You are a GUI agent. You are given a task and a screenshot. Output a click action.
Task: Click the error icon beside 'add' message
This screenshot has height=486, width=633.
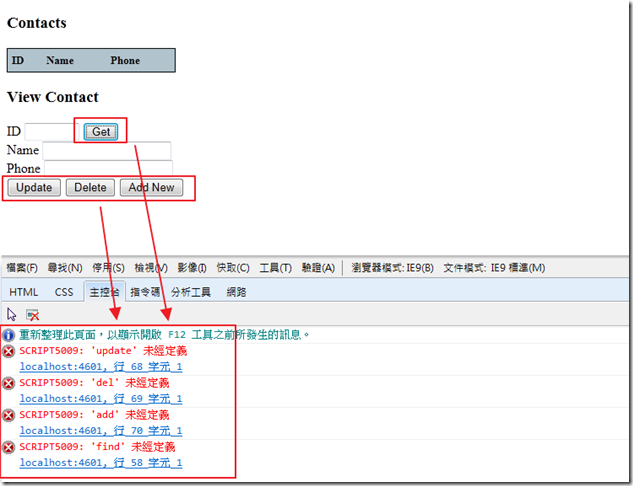tap(8, 415)
